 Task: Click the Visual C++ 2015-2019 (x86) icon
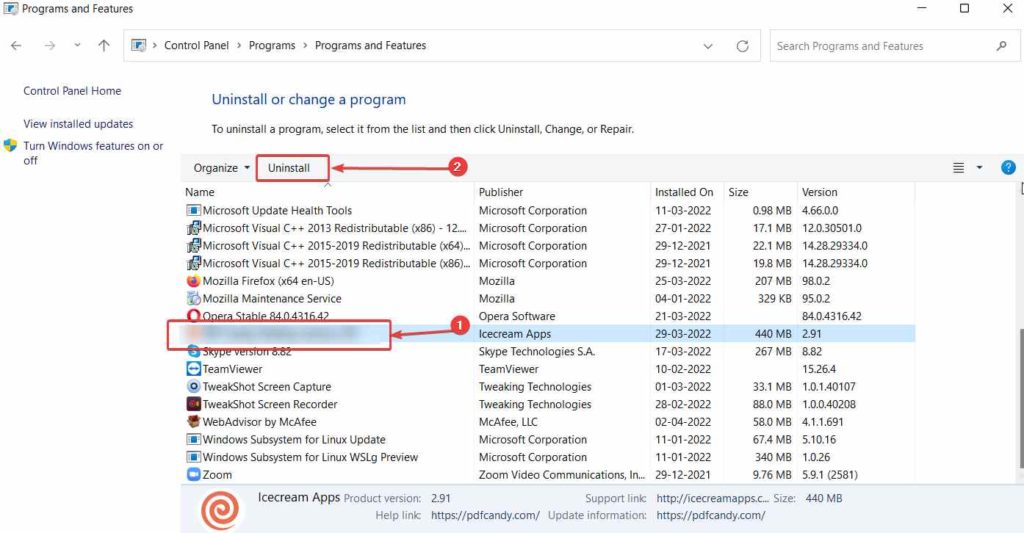tap(193, 263)
